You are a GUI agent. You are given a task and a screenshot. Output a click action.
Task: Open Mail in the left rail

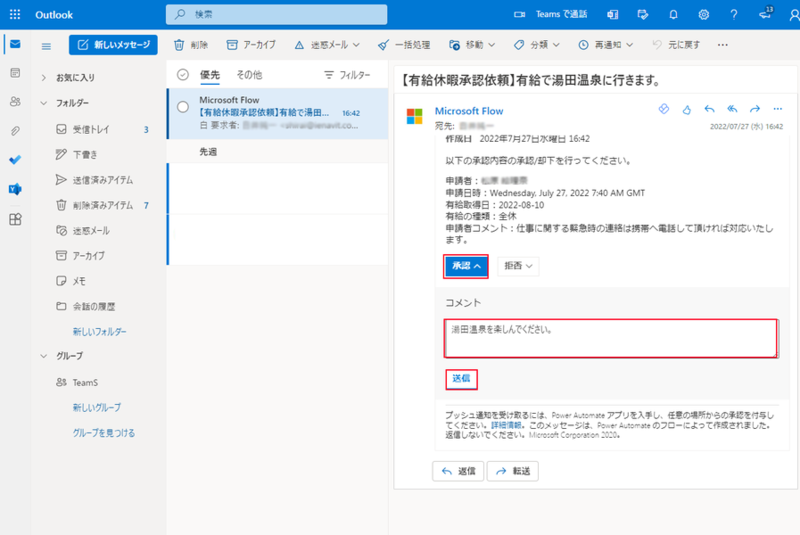click(15, 44)
